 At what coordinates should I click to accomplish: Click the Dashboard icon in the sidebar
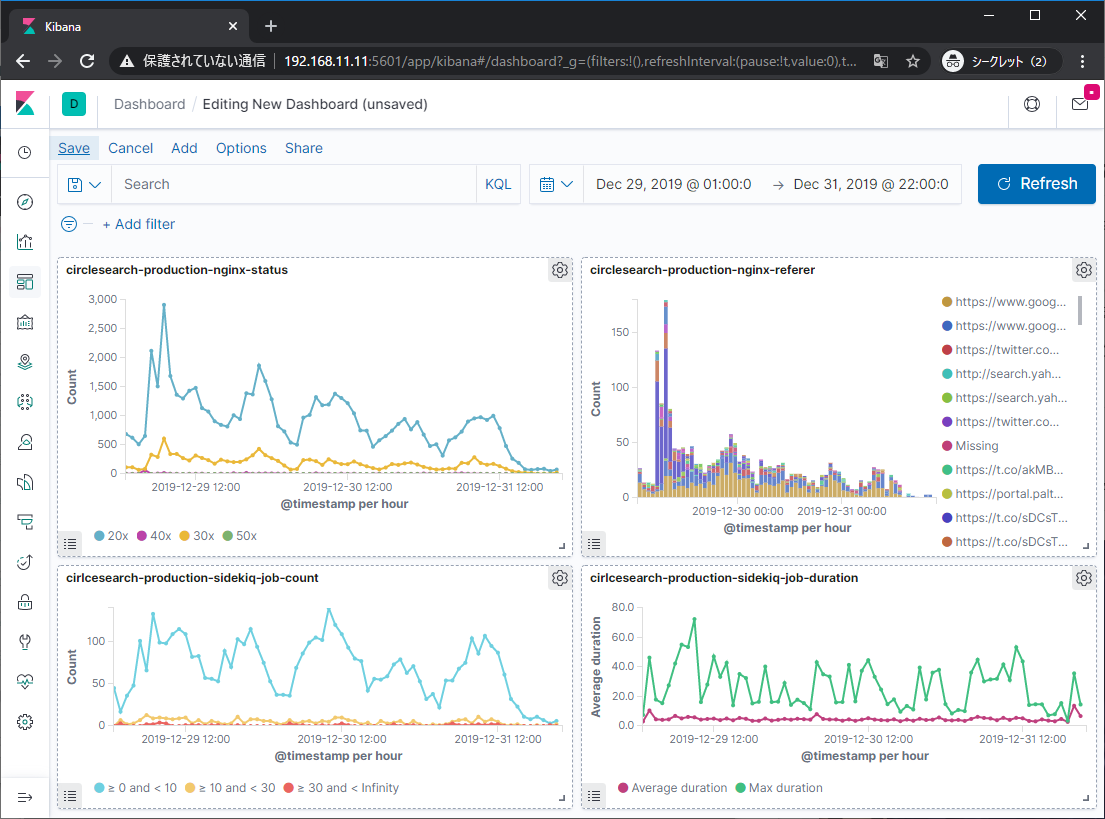(25, 282)
